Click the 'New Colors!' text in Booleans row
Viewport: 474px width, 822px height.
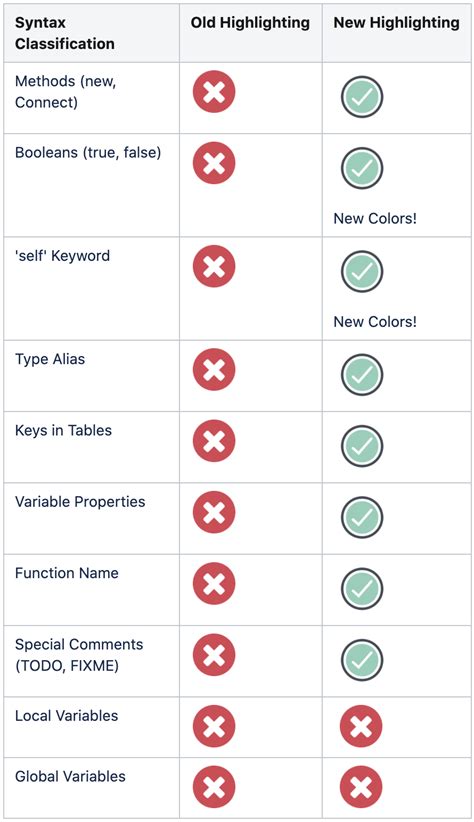point(375,218)
